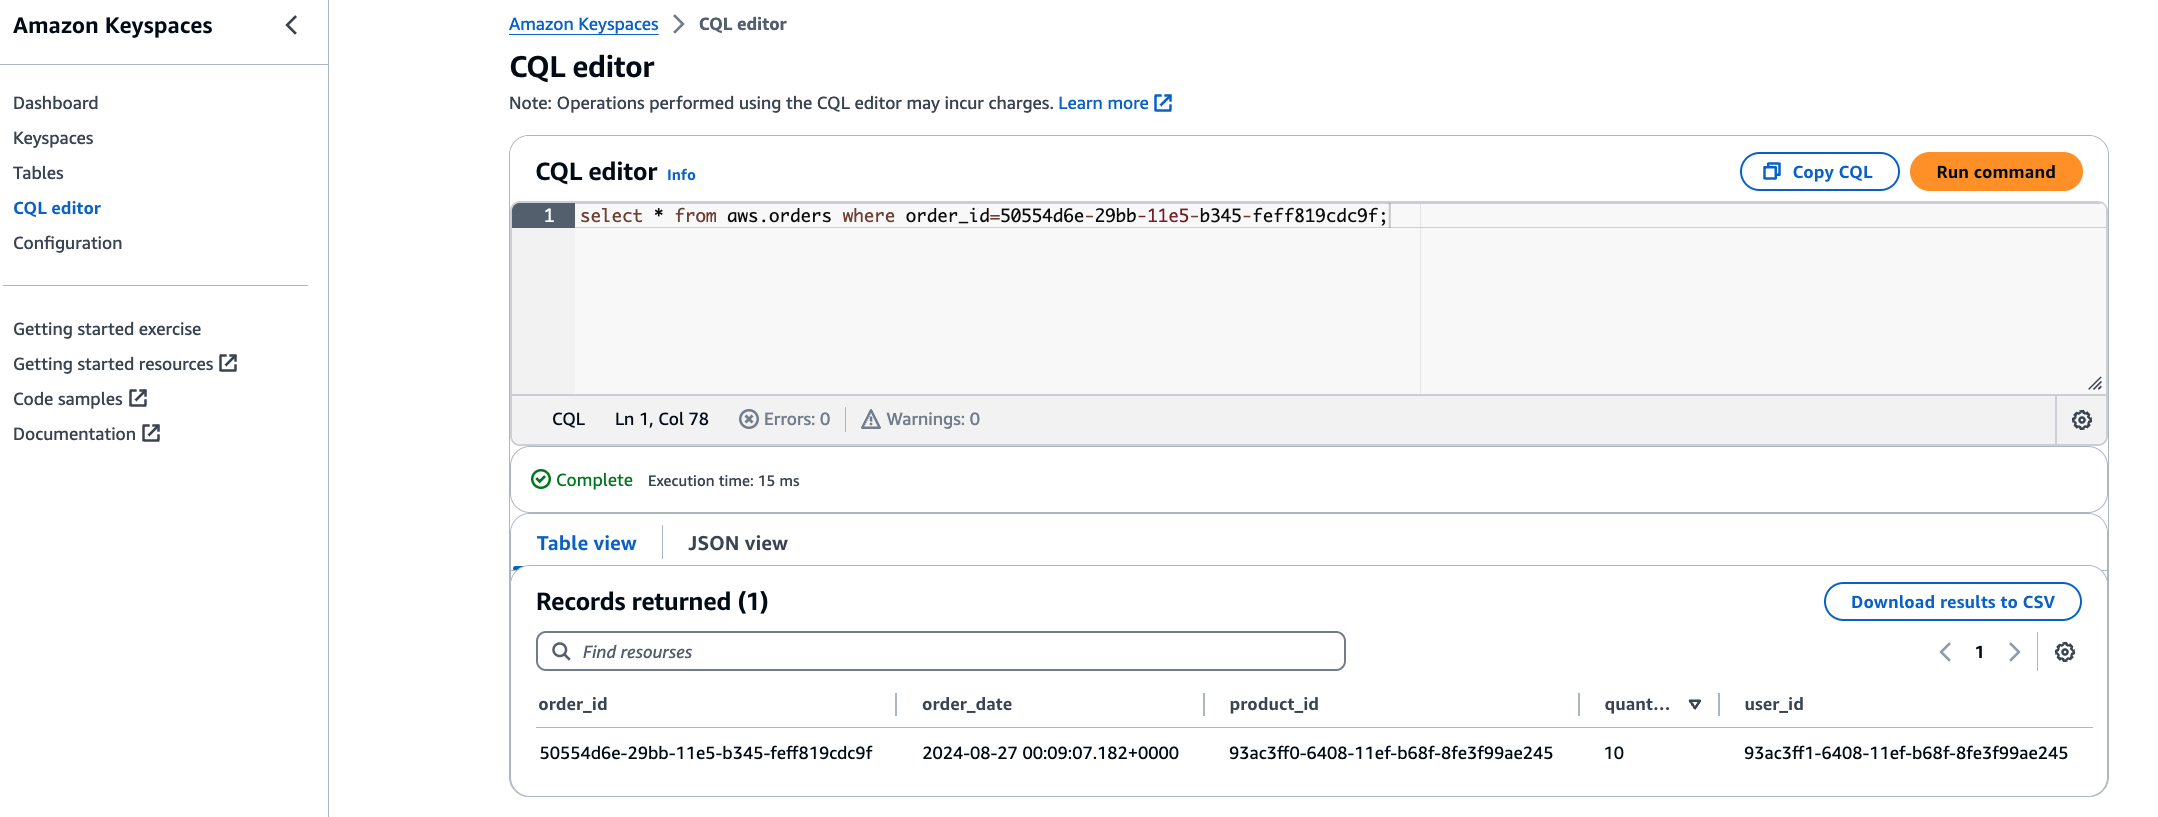Go to previous results page

(1945, 652)
